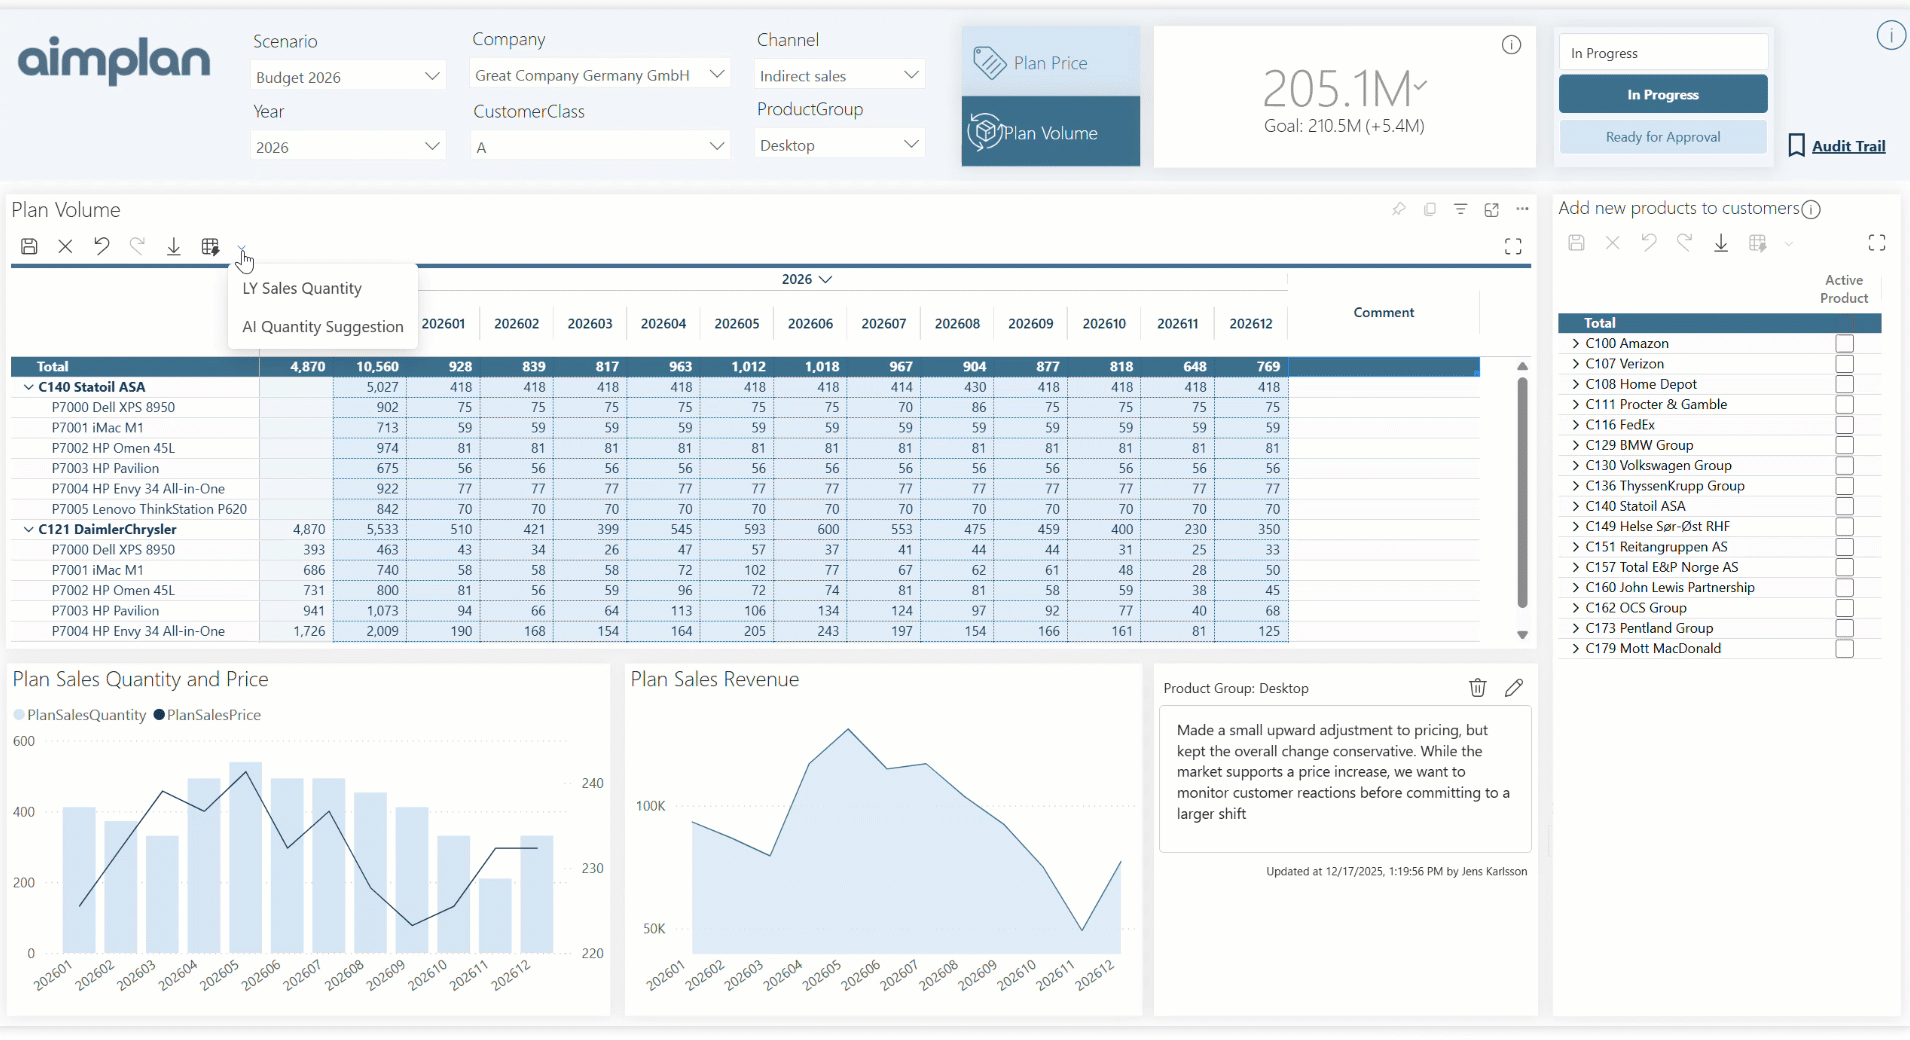The height and width of the screenshot is (1040, 1910).
Task: Select LY Sales Quantity from the menu
Action: (302, 288)
